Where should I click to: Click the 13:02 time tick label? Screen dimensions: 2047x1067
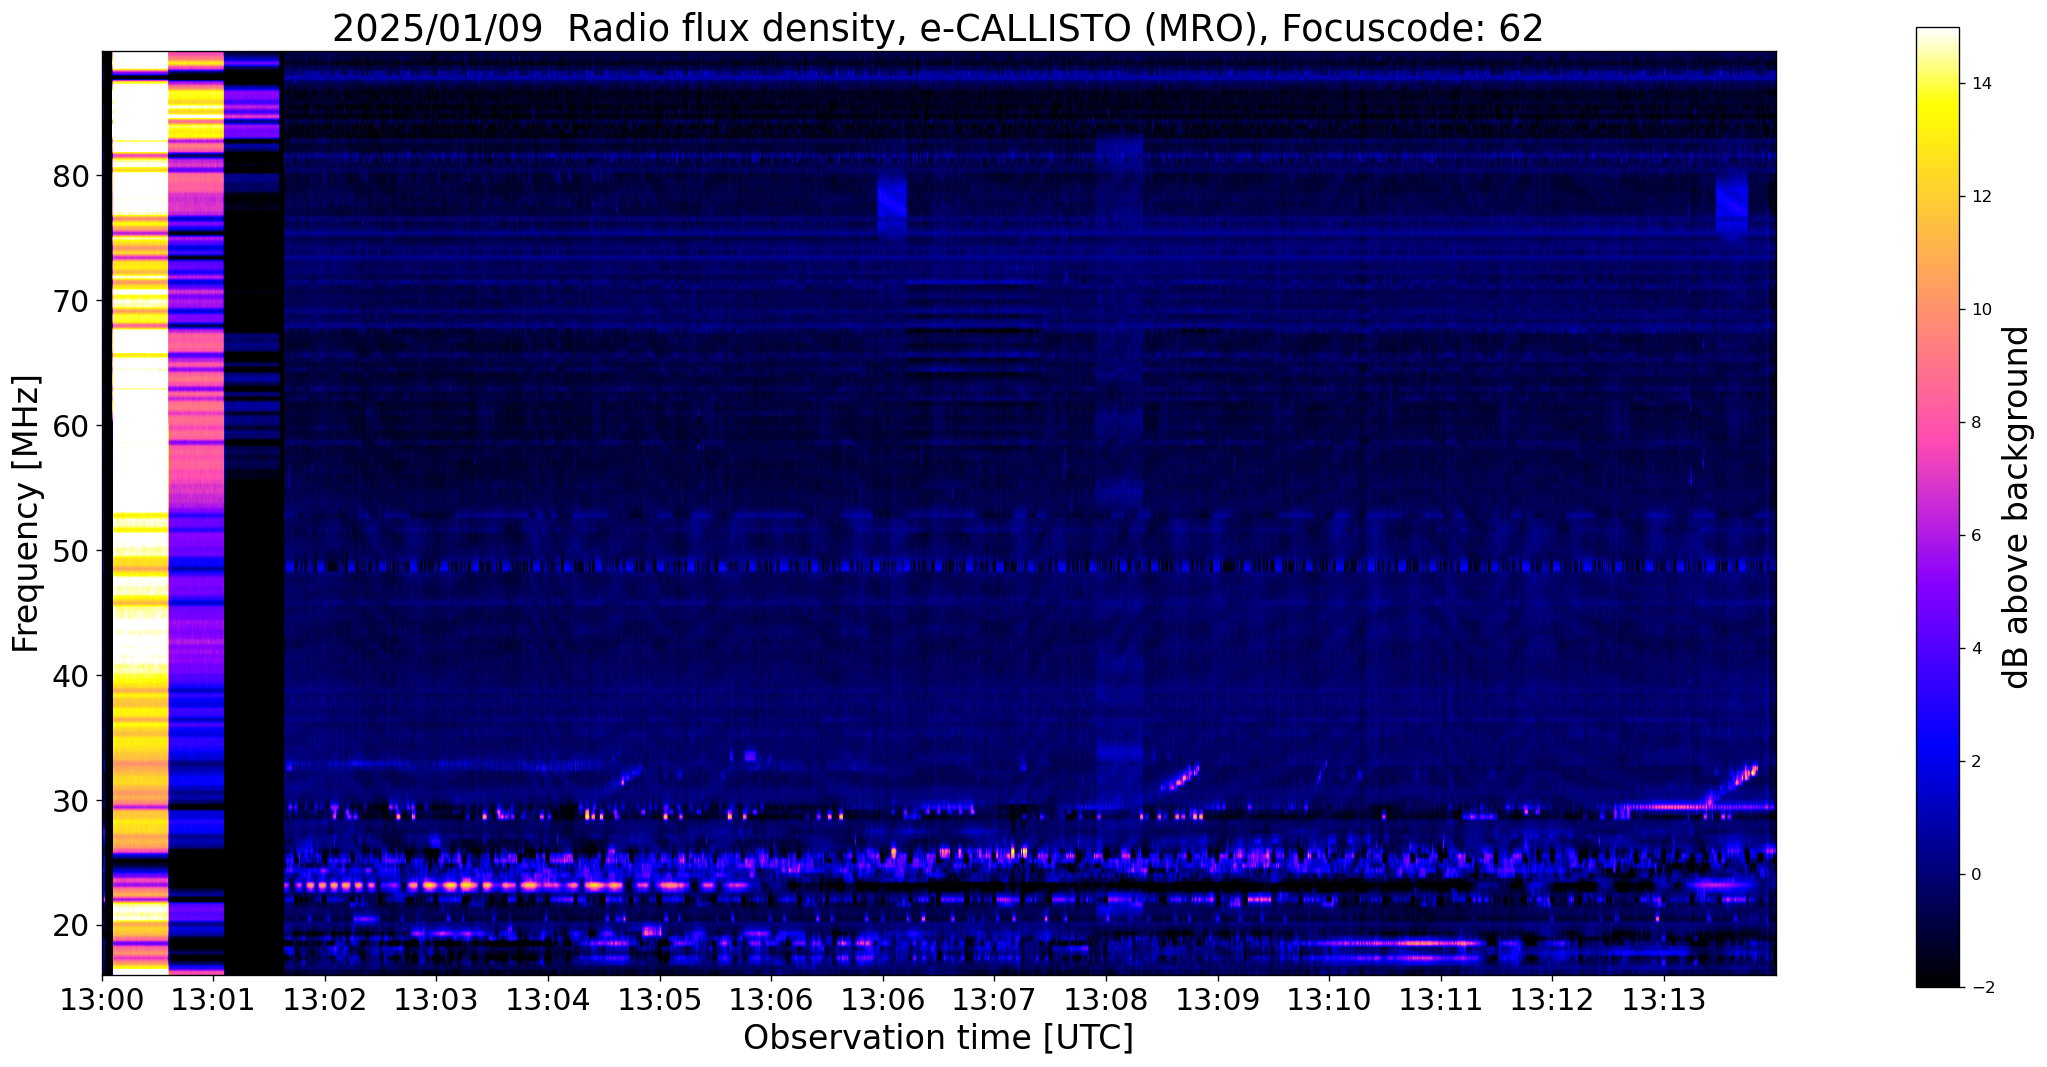(x=324, y=1000)
